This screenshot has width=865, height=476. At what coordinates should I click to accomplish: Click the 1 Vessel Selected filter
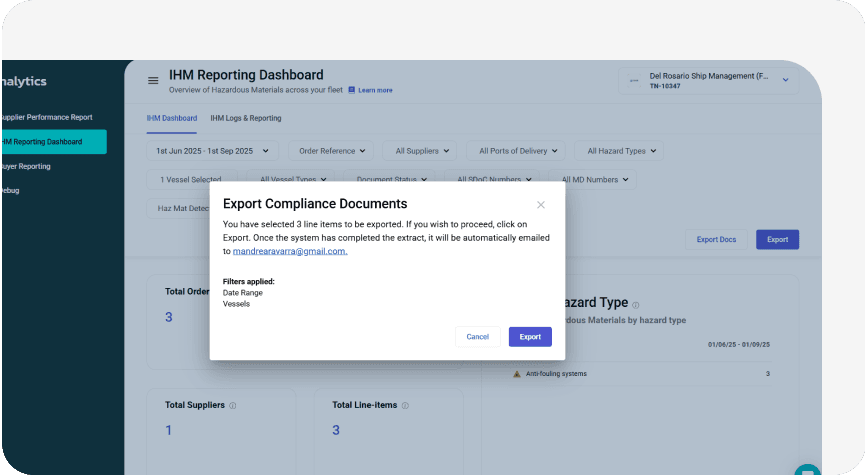pyautogui.click(x=191, y=179)
